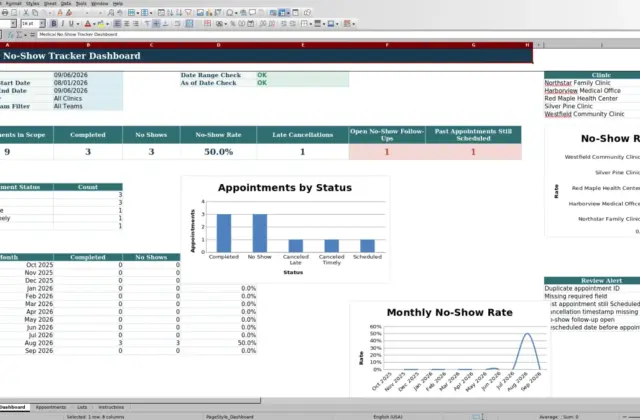The image size is (640, 420).
Task: Align cell content to top
Action: (147, 24)
